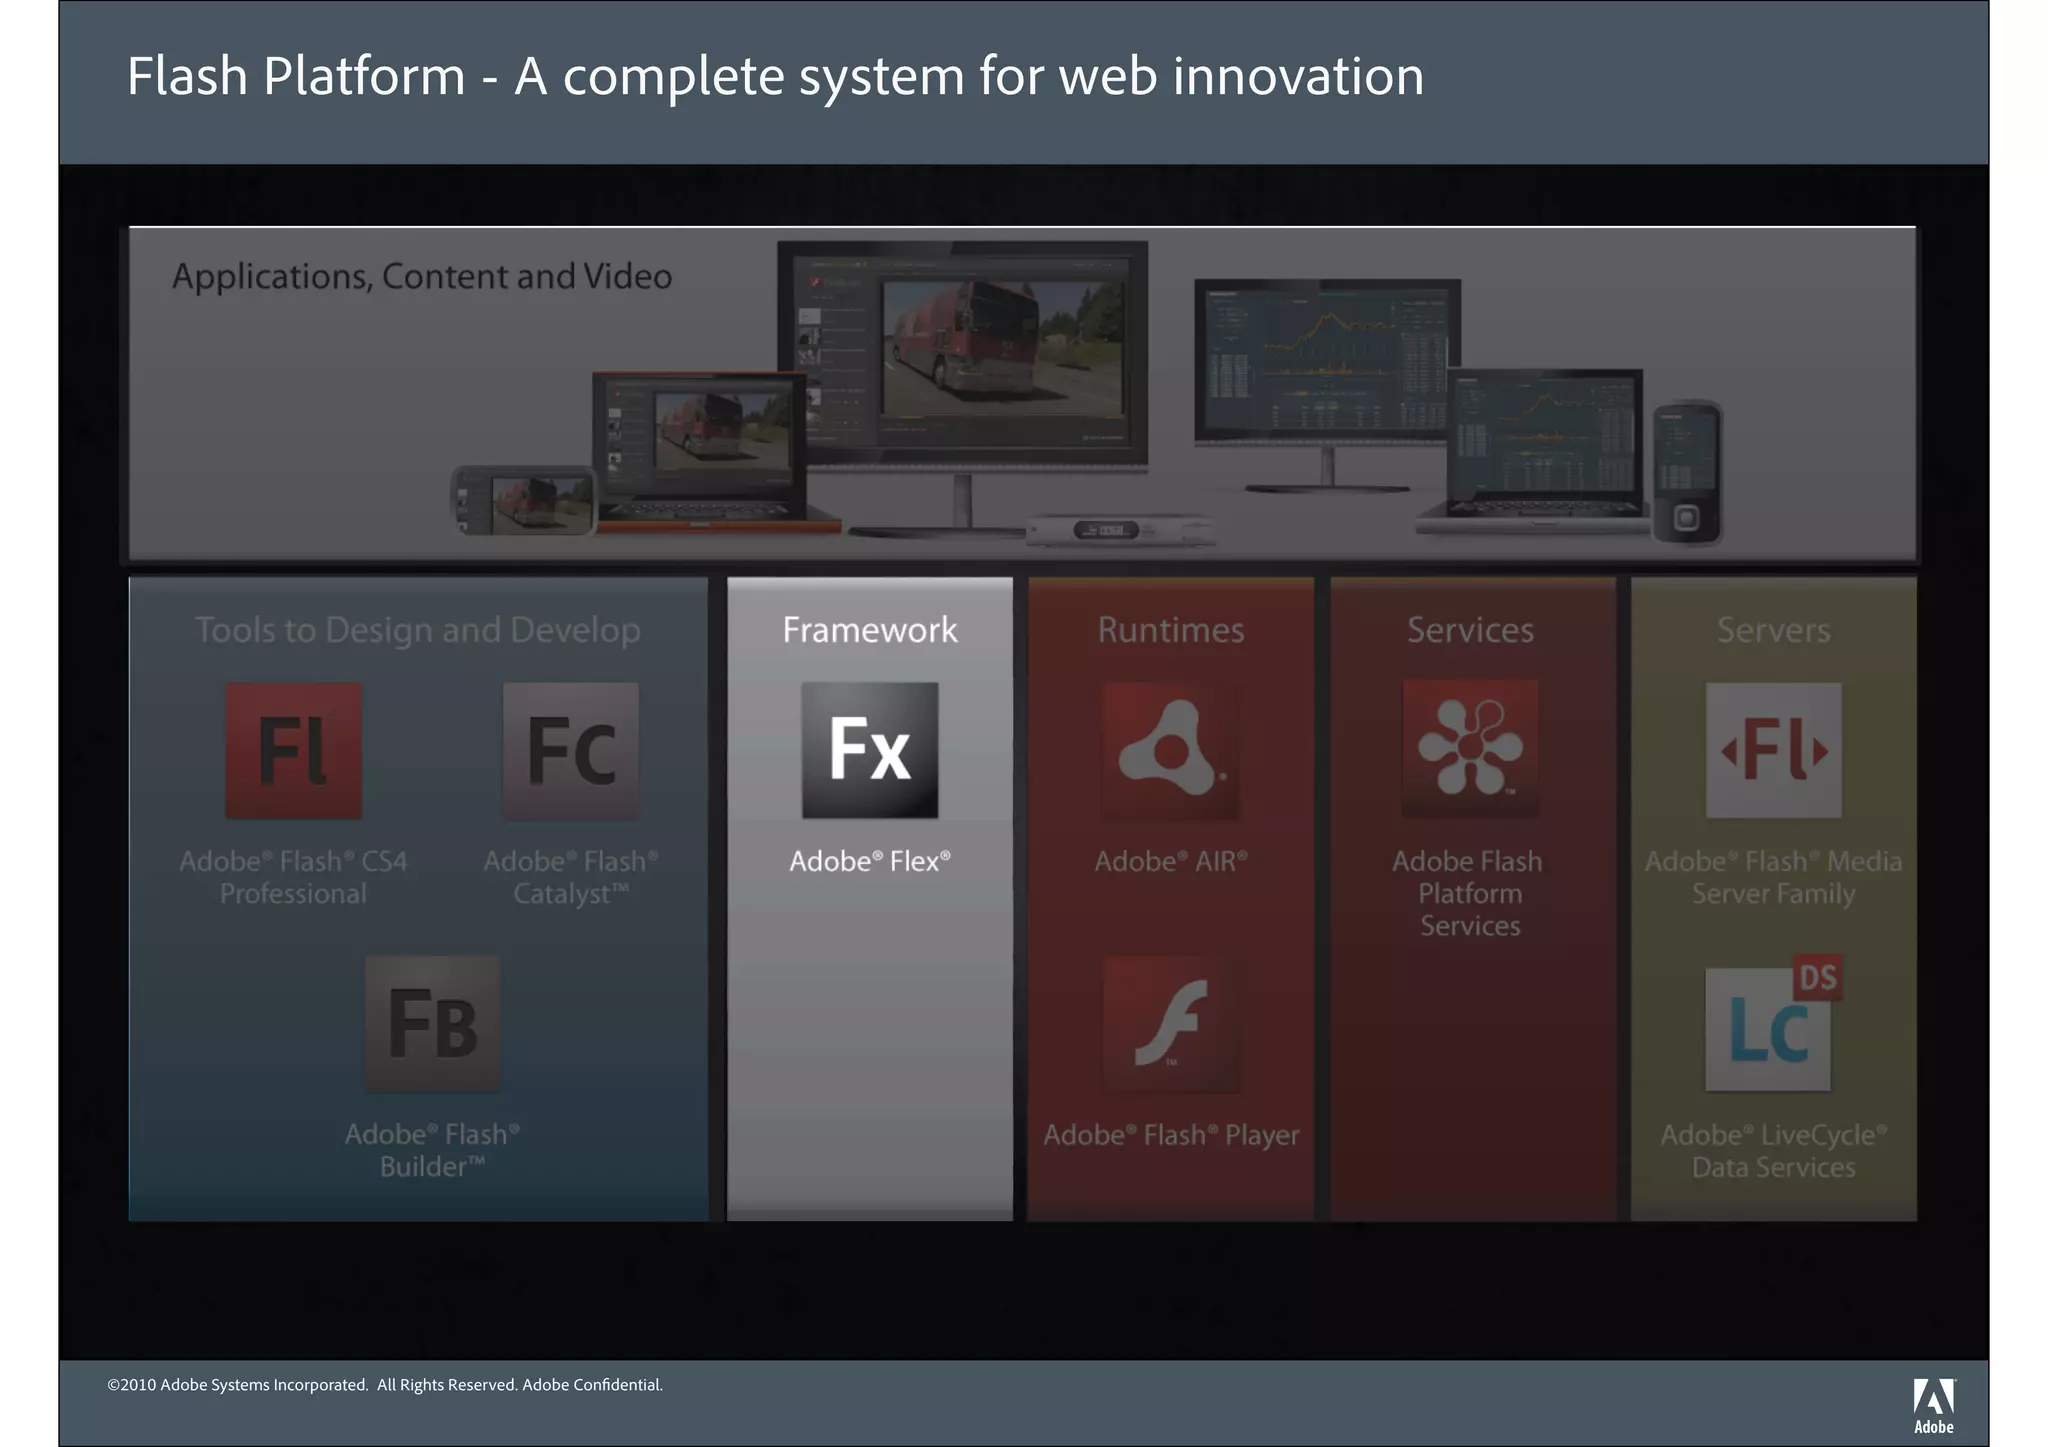
Task: Click the Adobe logo in footer
Action: pyautogui.click(x=1934, y=1405)
